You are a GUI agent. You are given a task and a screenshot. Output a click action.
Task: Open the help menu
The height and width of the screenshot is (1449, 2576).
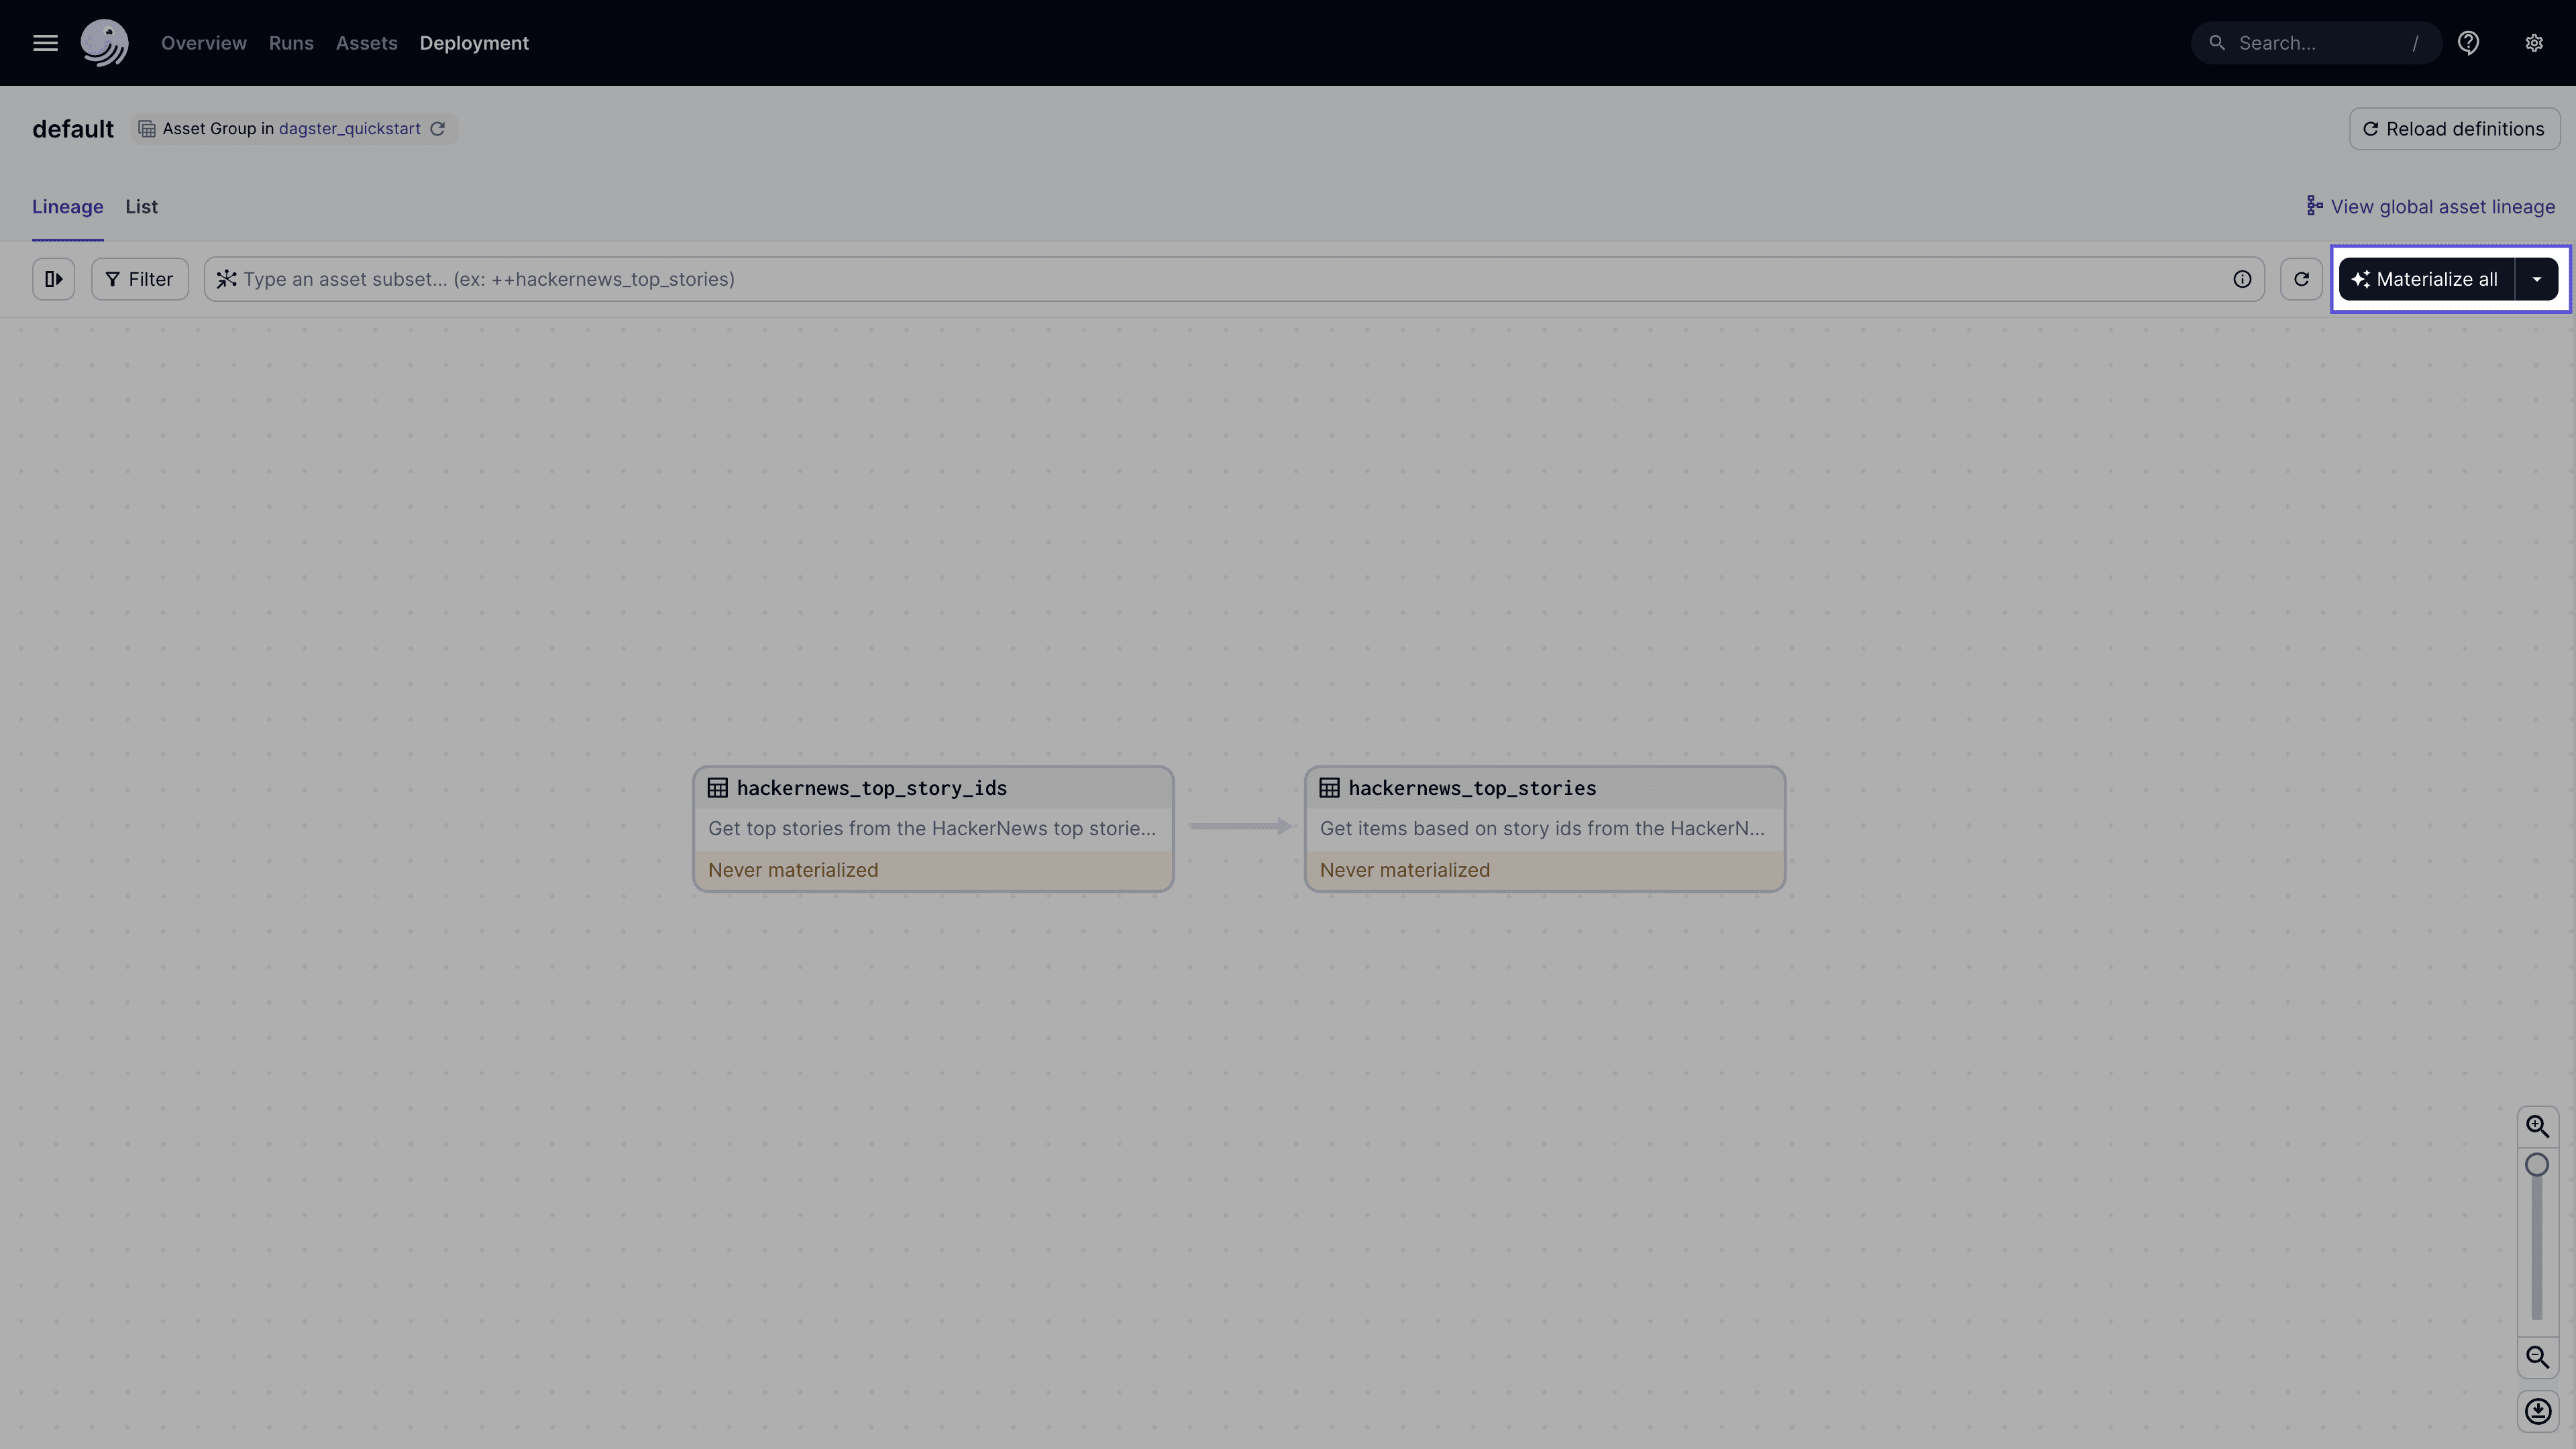[x=2469, y=42]
